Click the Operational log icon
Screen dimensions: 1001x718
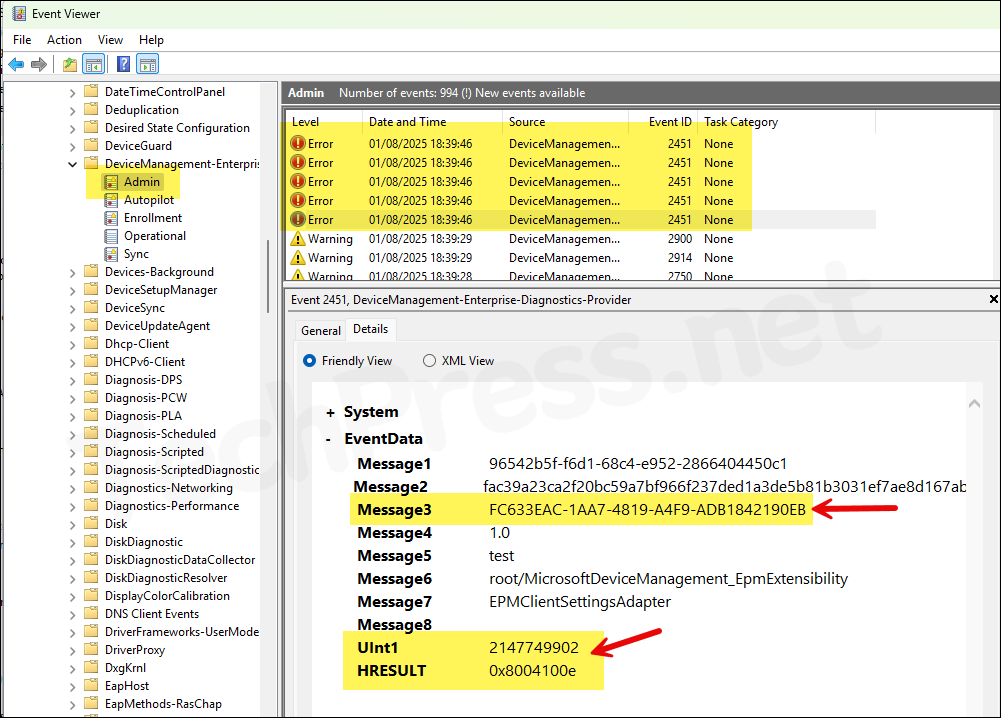[111, 236]
